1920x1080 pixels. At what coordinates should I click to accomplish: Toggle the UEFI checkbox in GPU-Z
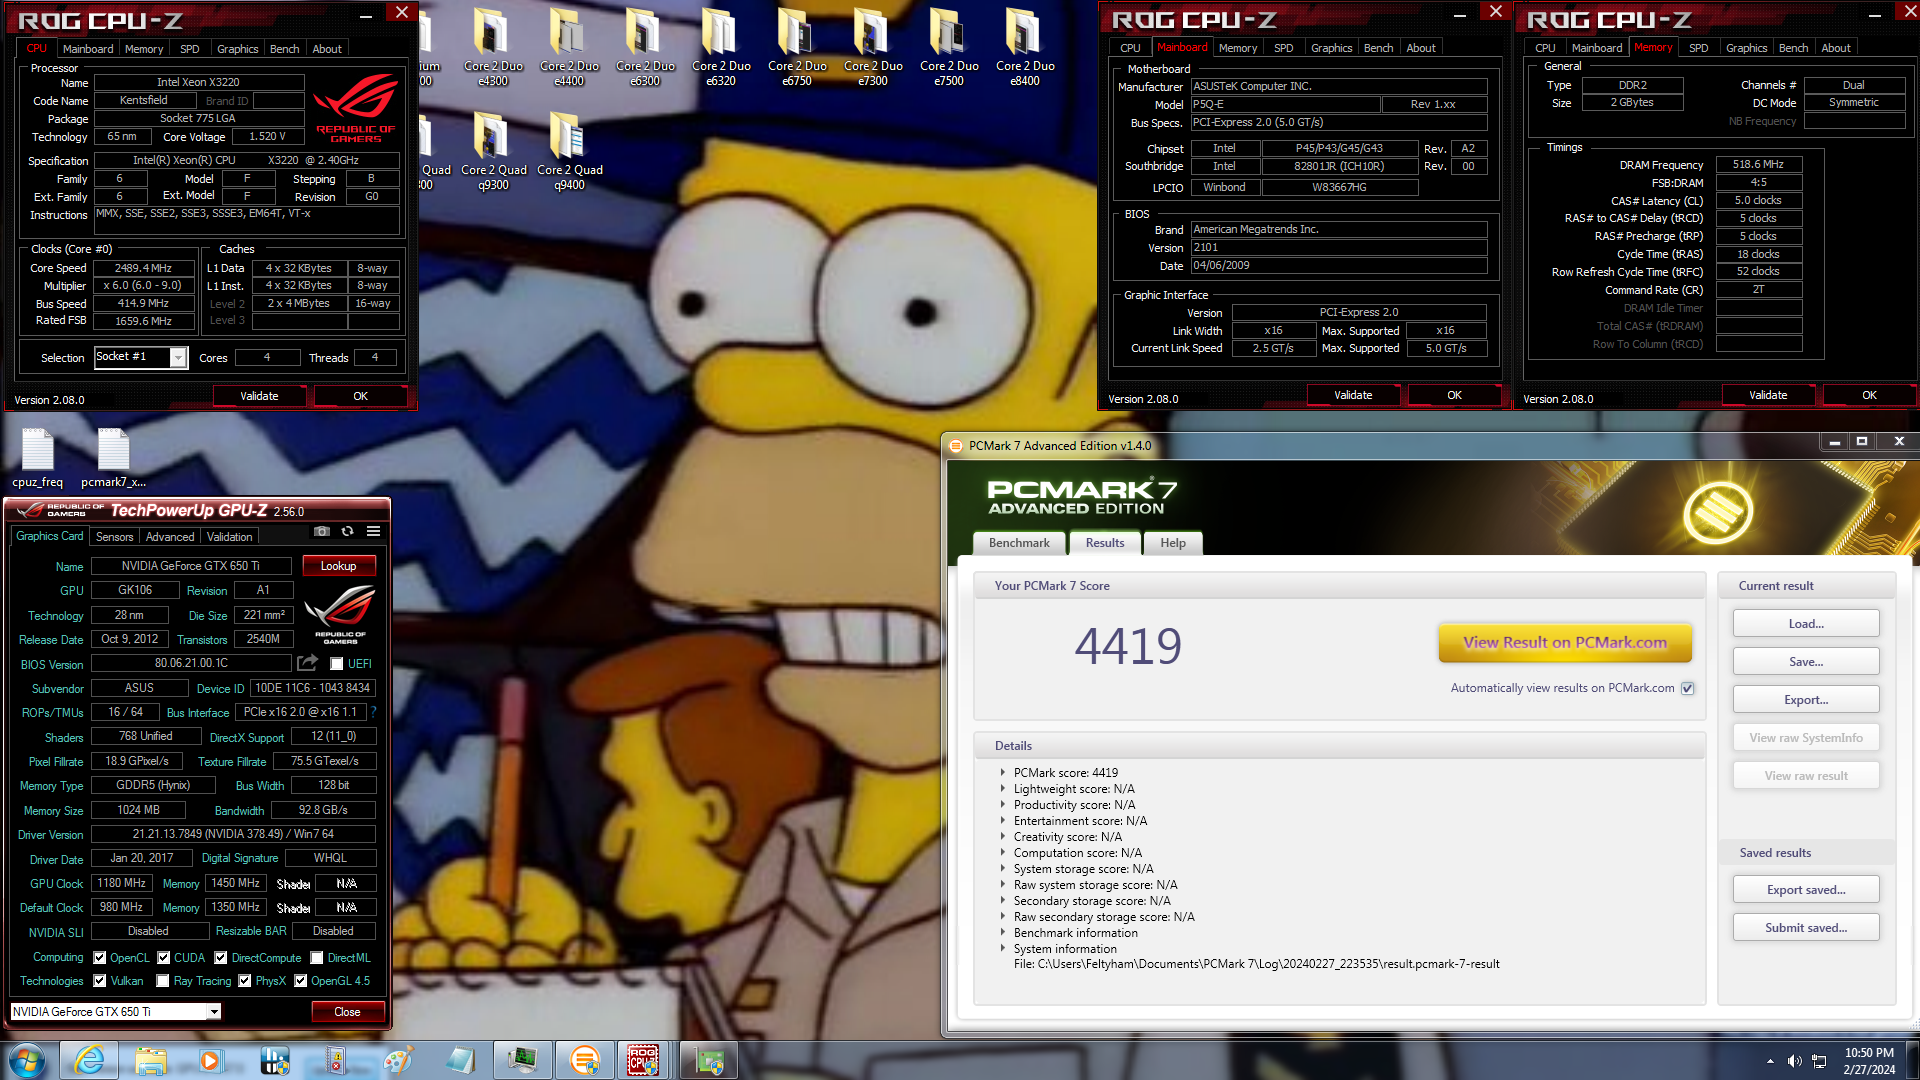point(337,663)
